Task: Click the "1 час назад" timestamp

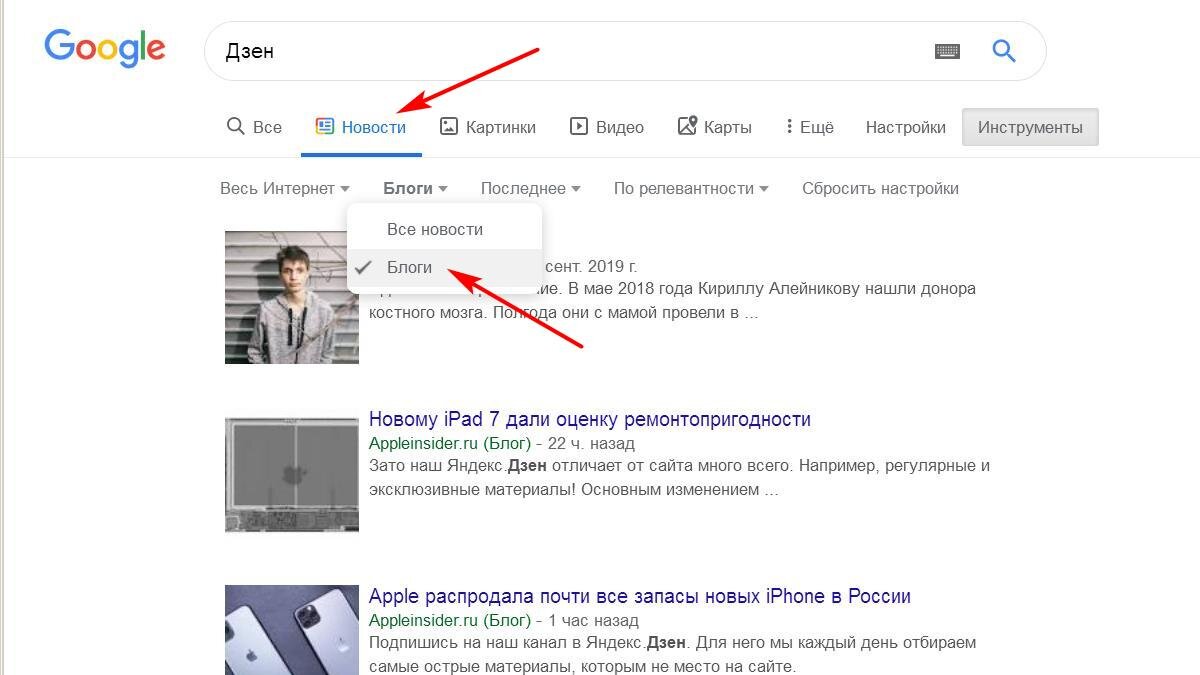Action: tap(593, 620)
